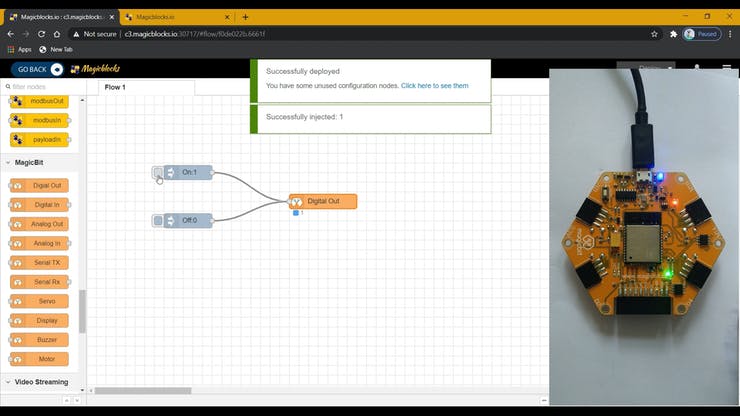Pick the Serial Rx palette node
Image resolution: width=740 pixels, height=416 pixels.
[x=40, y=282]
